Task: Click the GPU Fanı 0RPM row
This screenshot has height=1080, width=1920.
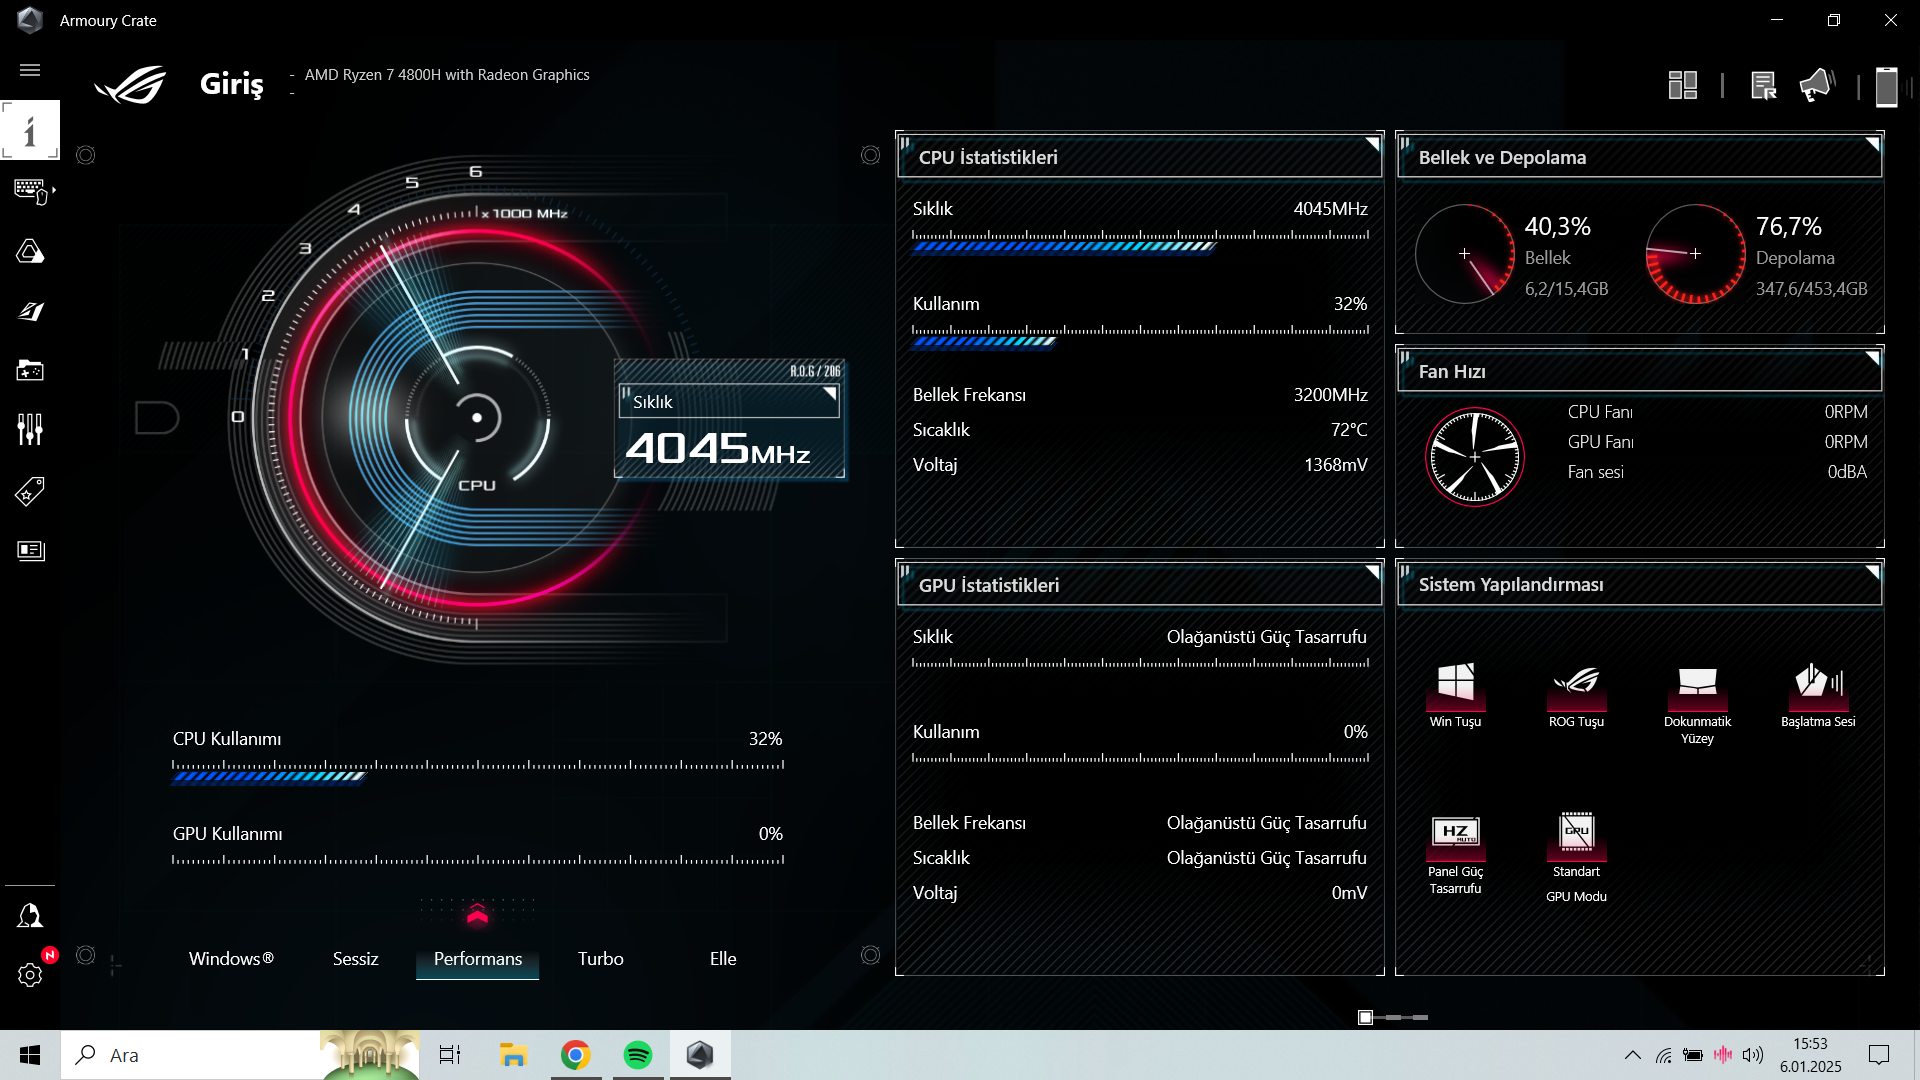Action: pyautogui.click(x=1717, y=442)
